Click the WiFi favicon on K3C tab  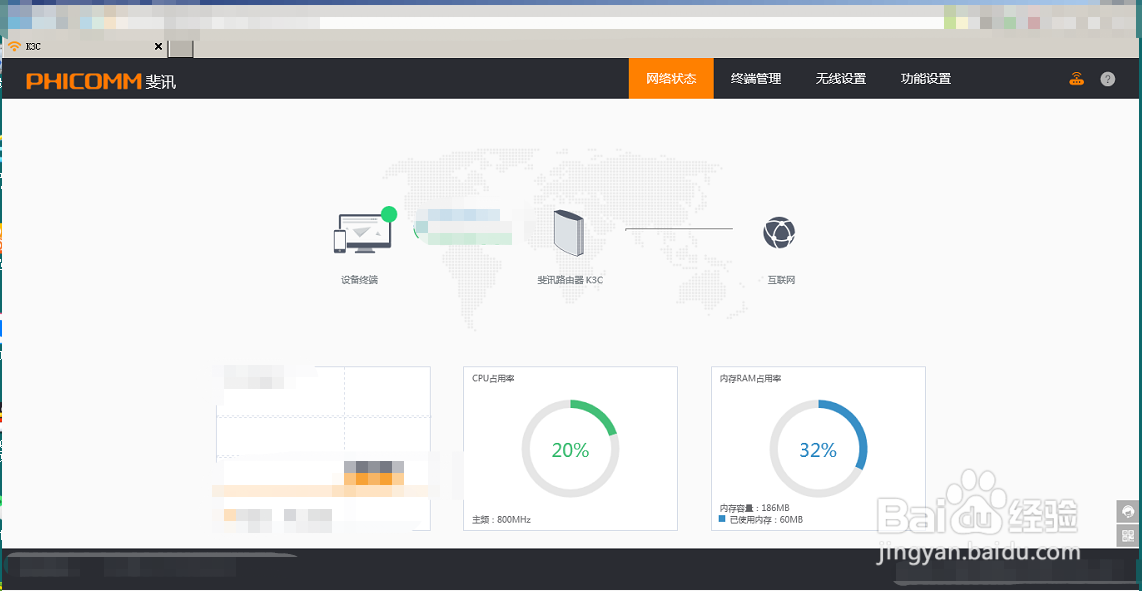(x=15, y=47)
